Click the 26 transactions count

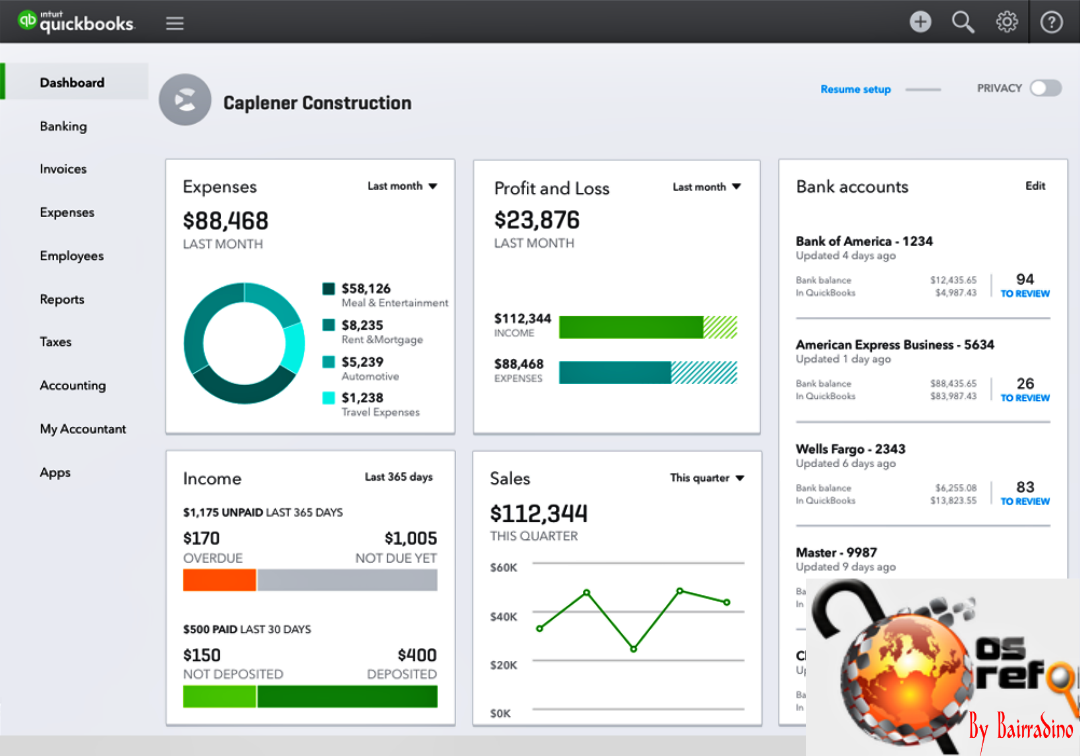(1025, 384)
